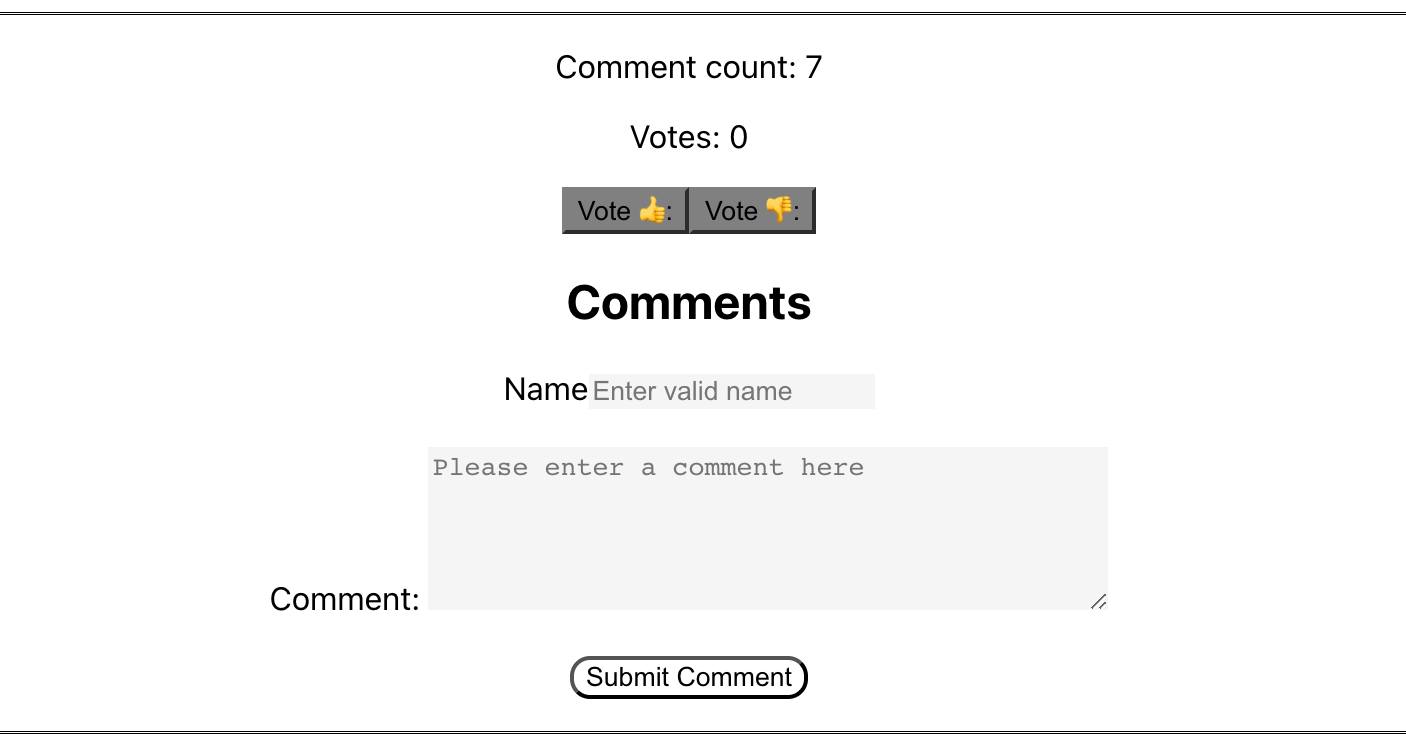Upvote using the Vote thumbs-up button

click(625, 210)
